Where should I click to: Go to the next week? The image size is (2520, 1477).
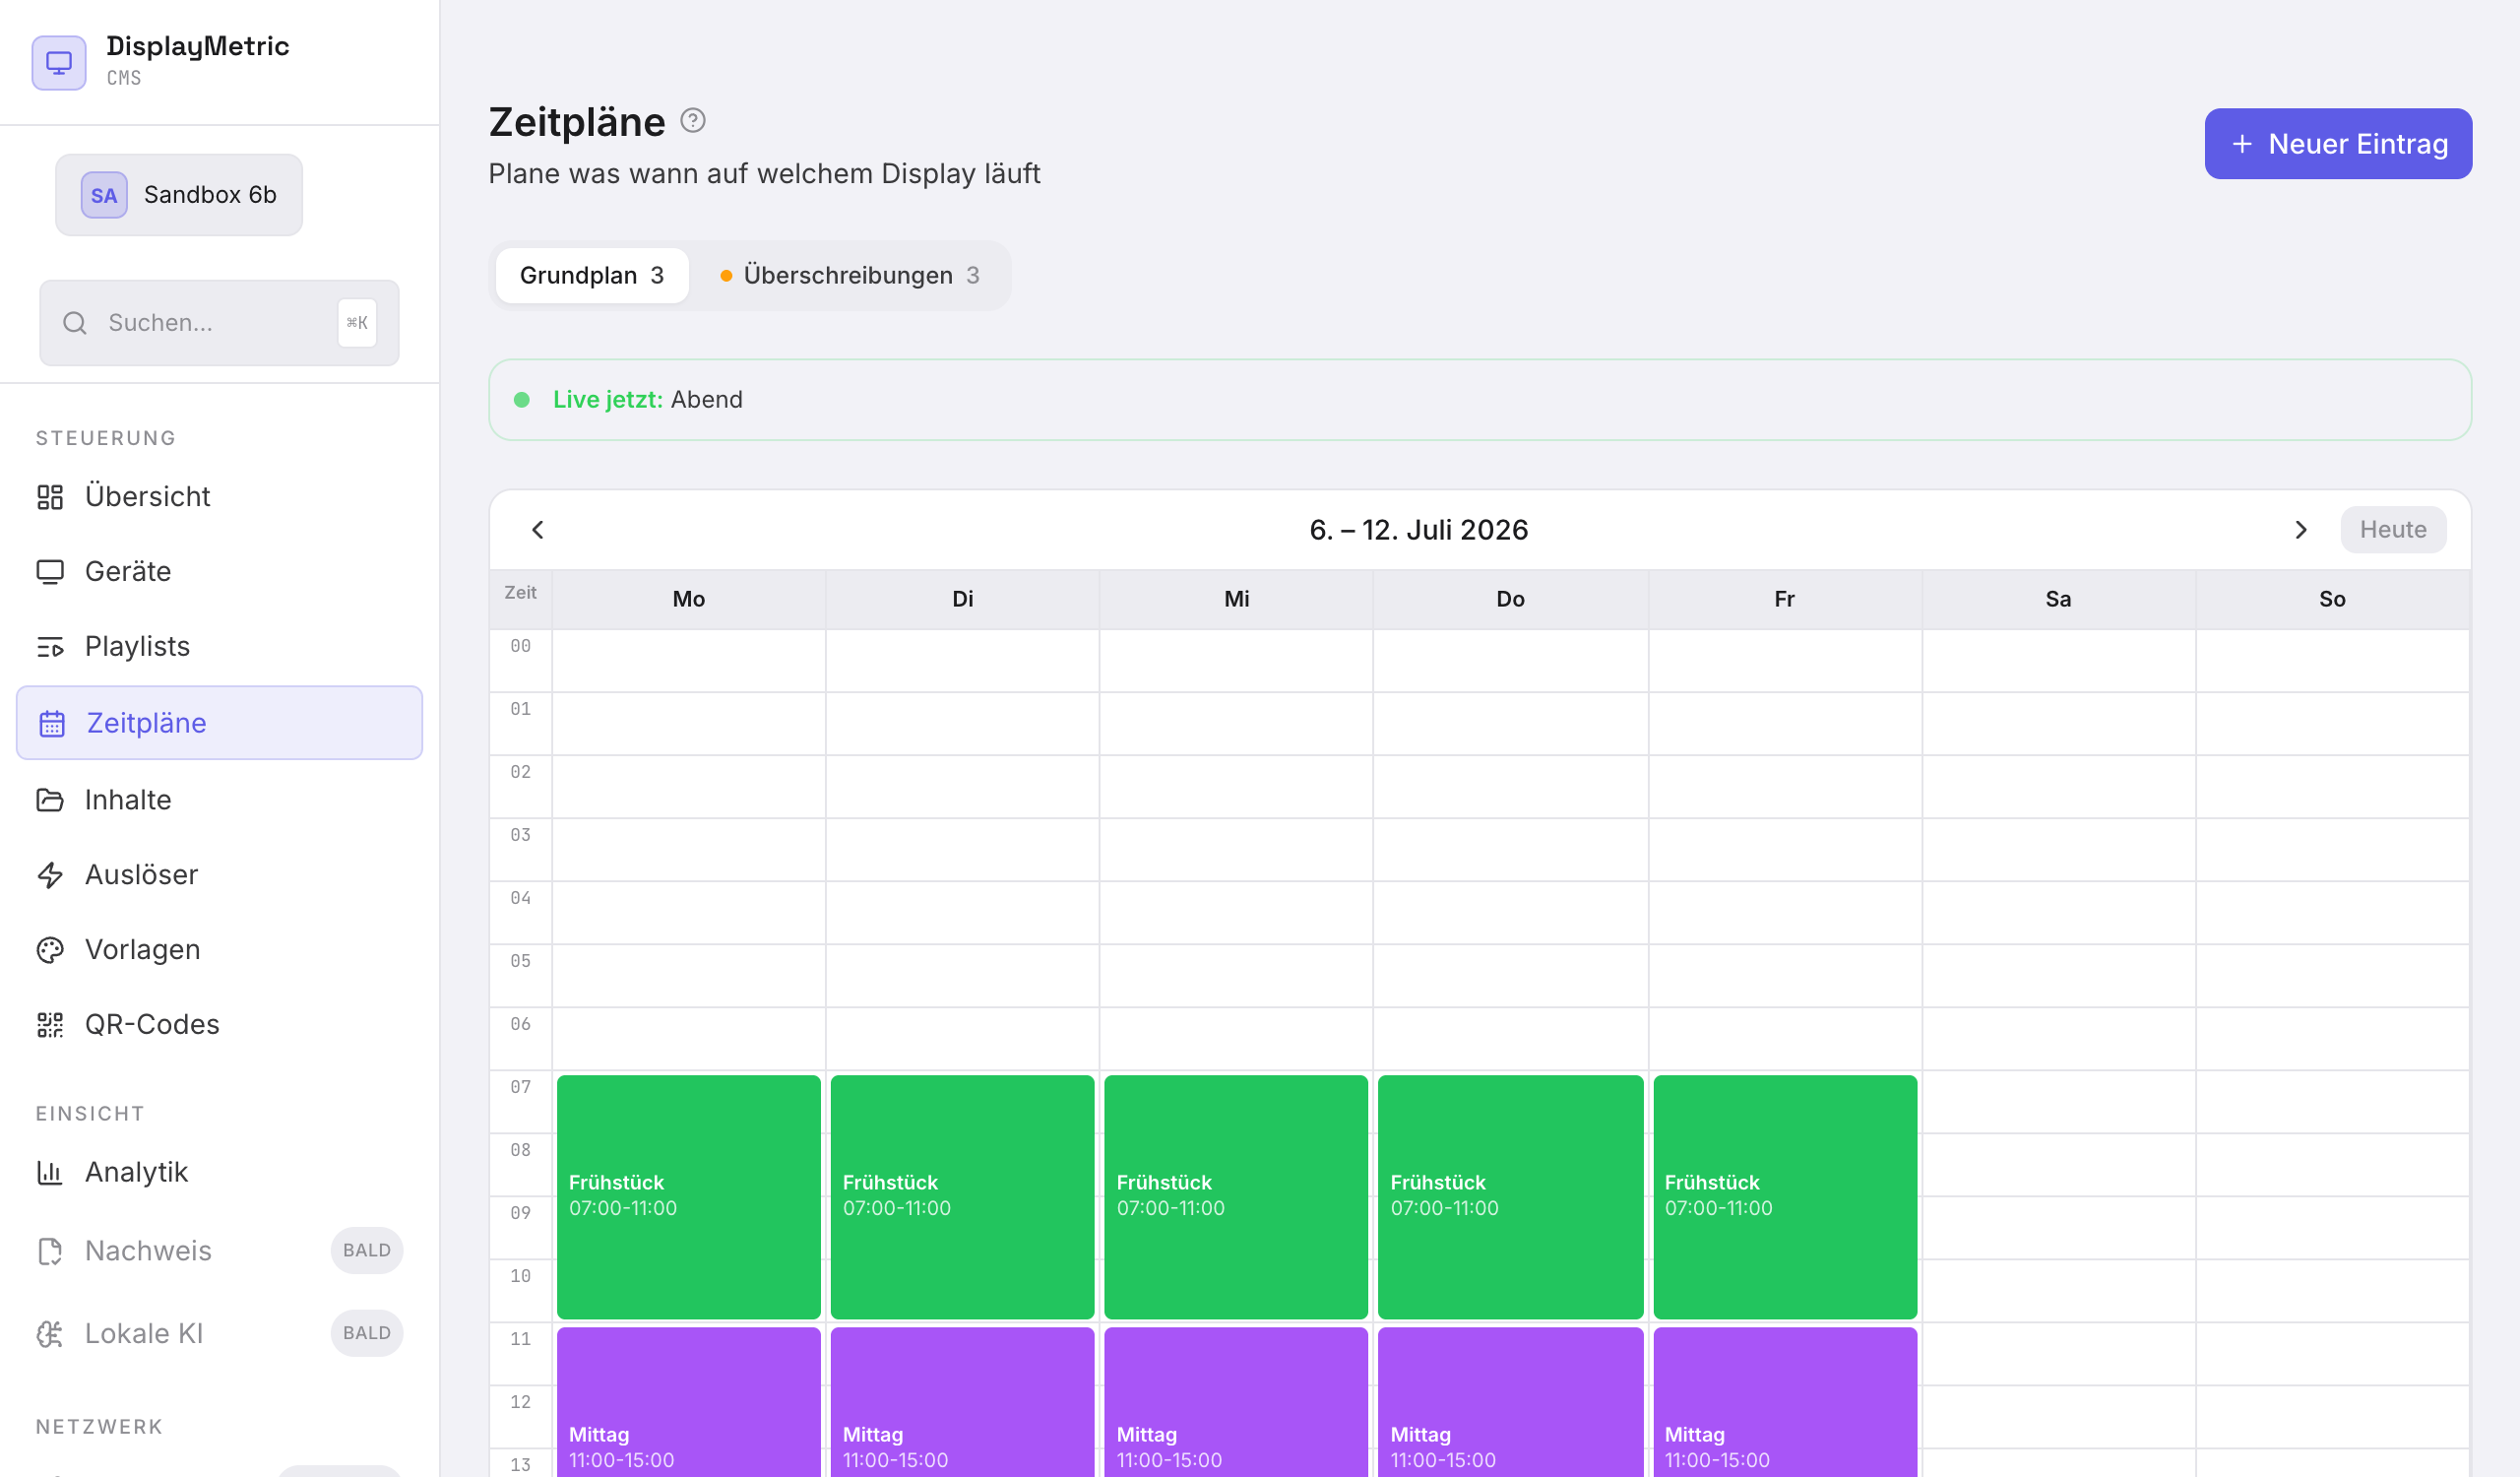click(x=2301, y=530)
